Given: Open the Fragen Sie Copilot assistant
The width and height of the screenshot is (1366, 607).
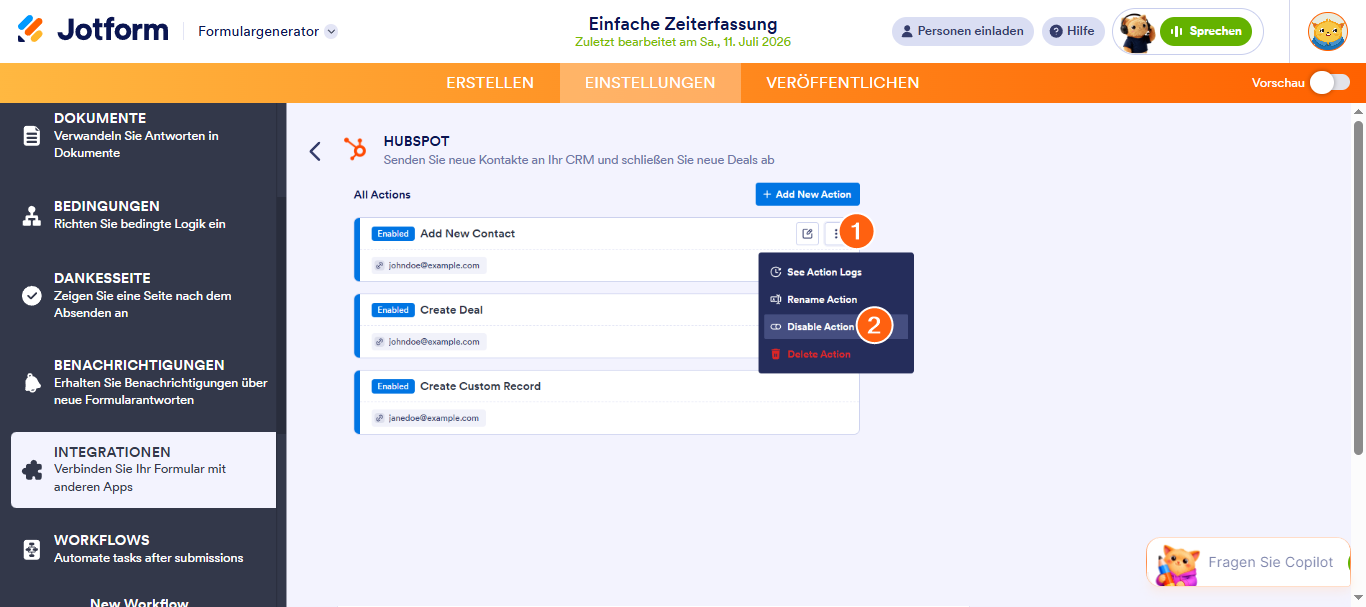Looking at the screenshot, I should point(1248,562).
